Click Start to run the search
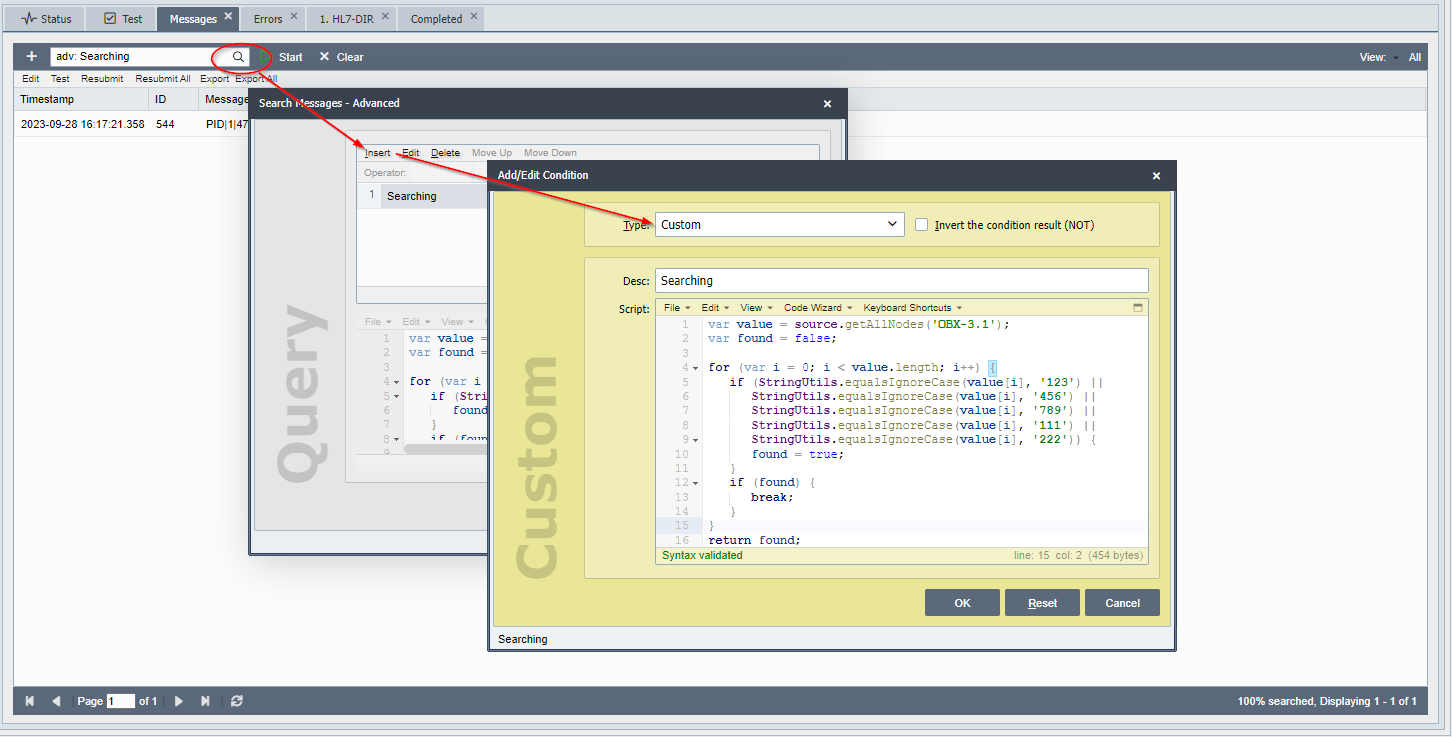The height and width of the screenshot is (737, 1452). click(x=291, y=57)
